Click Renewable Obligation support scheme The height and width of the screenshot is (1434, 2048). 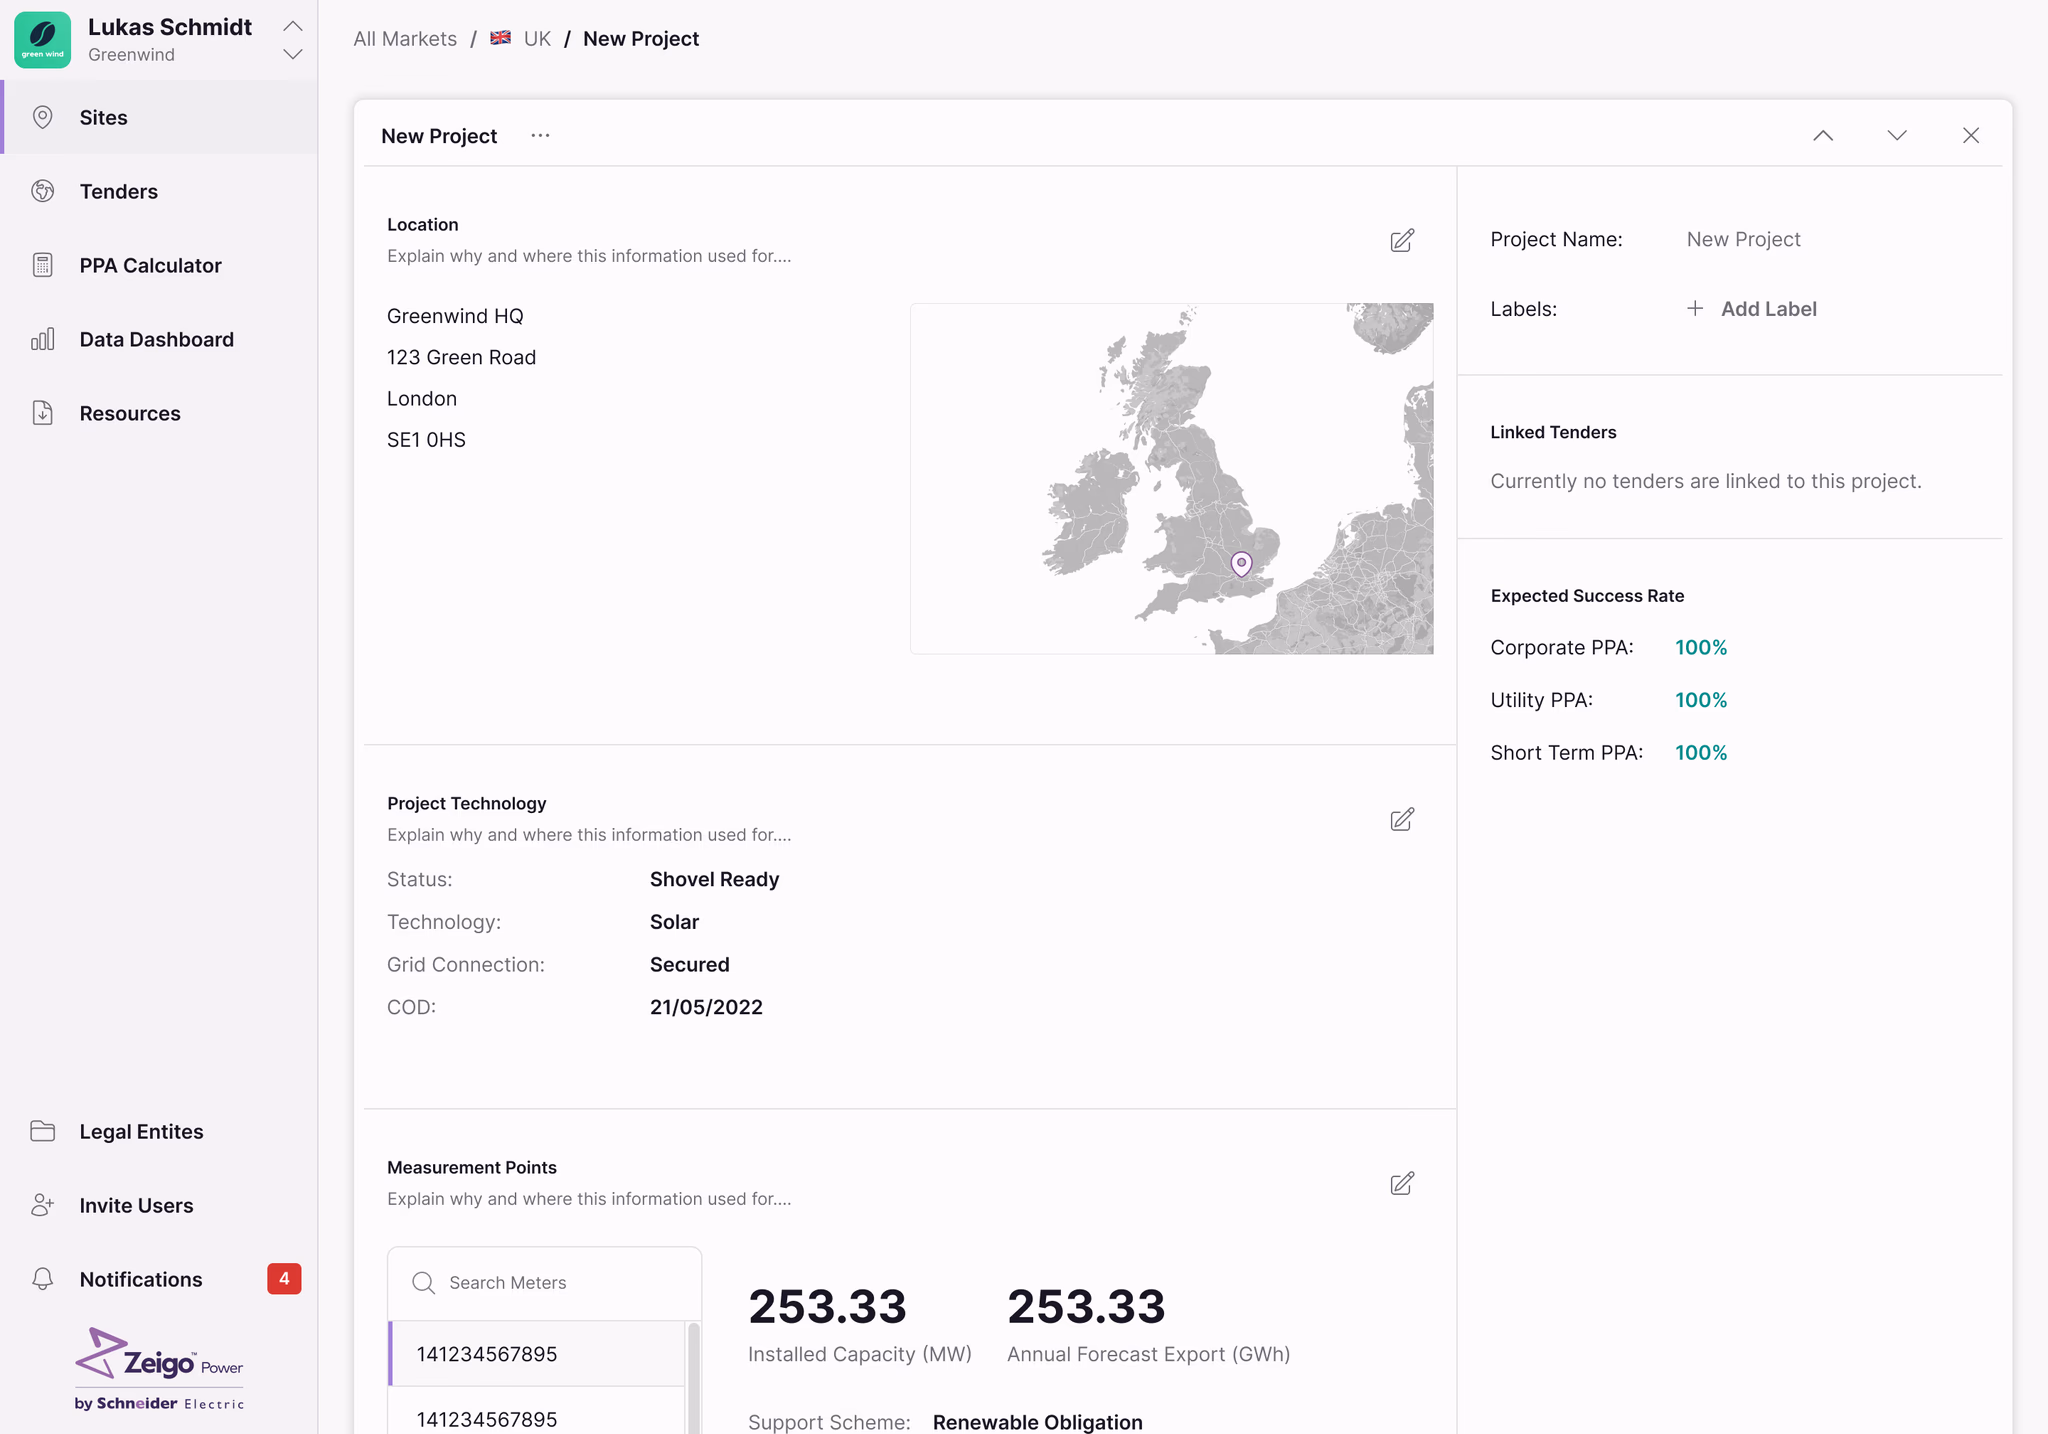pyautogui.click(x=1037, y=1421)
